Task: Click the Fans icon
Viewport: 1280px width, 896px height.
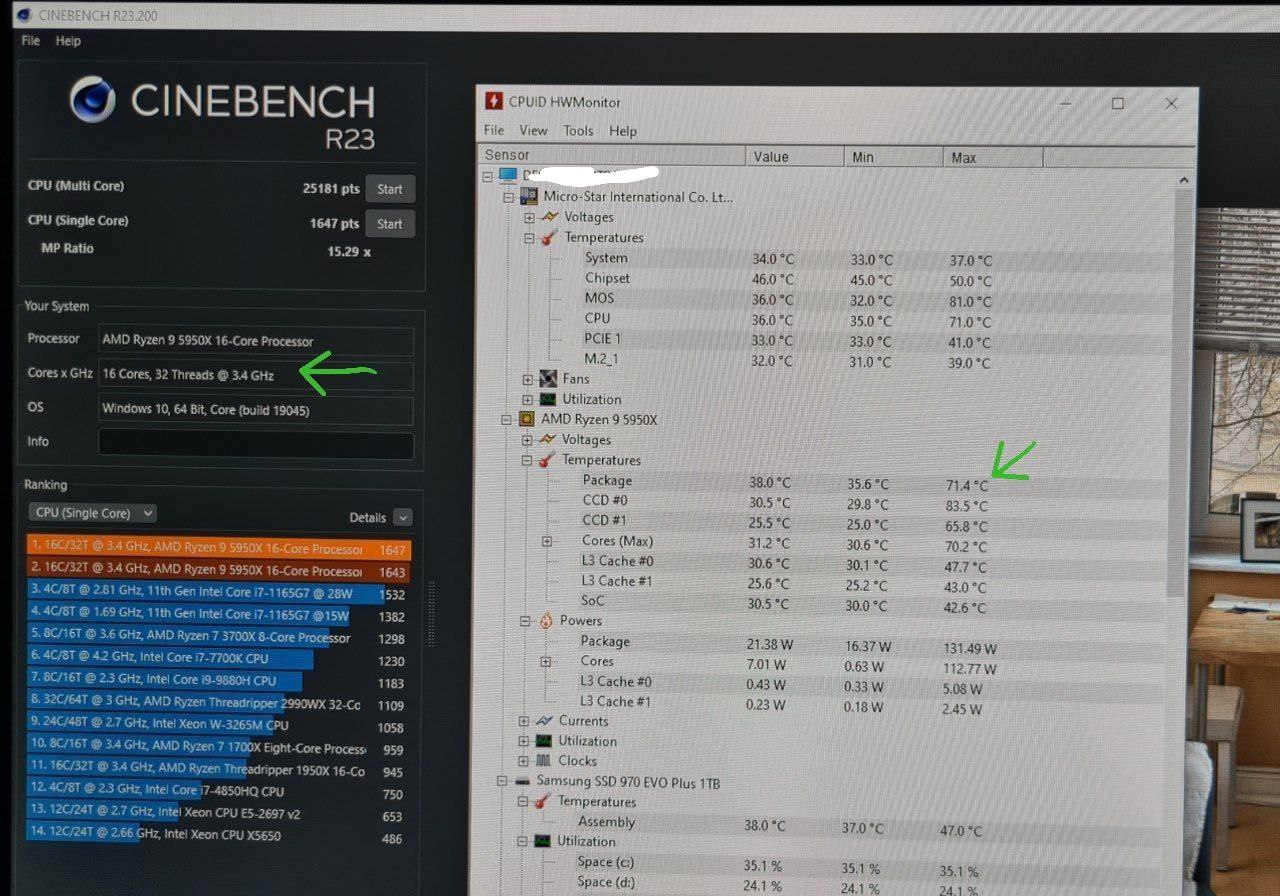Action: click(547, 379)
